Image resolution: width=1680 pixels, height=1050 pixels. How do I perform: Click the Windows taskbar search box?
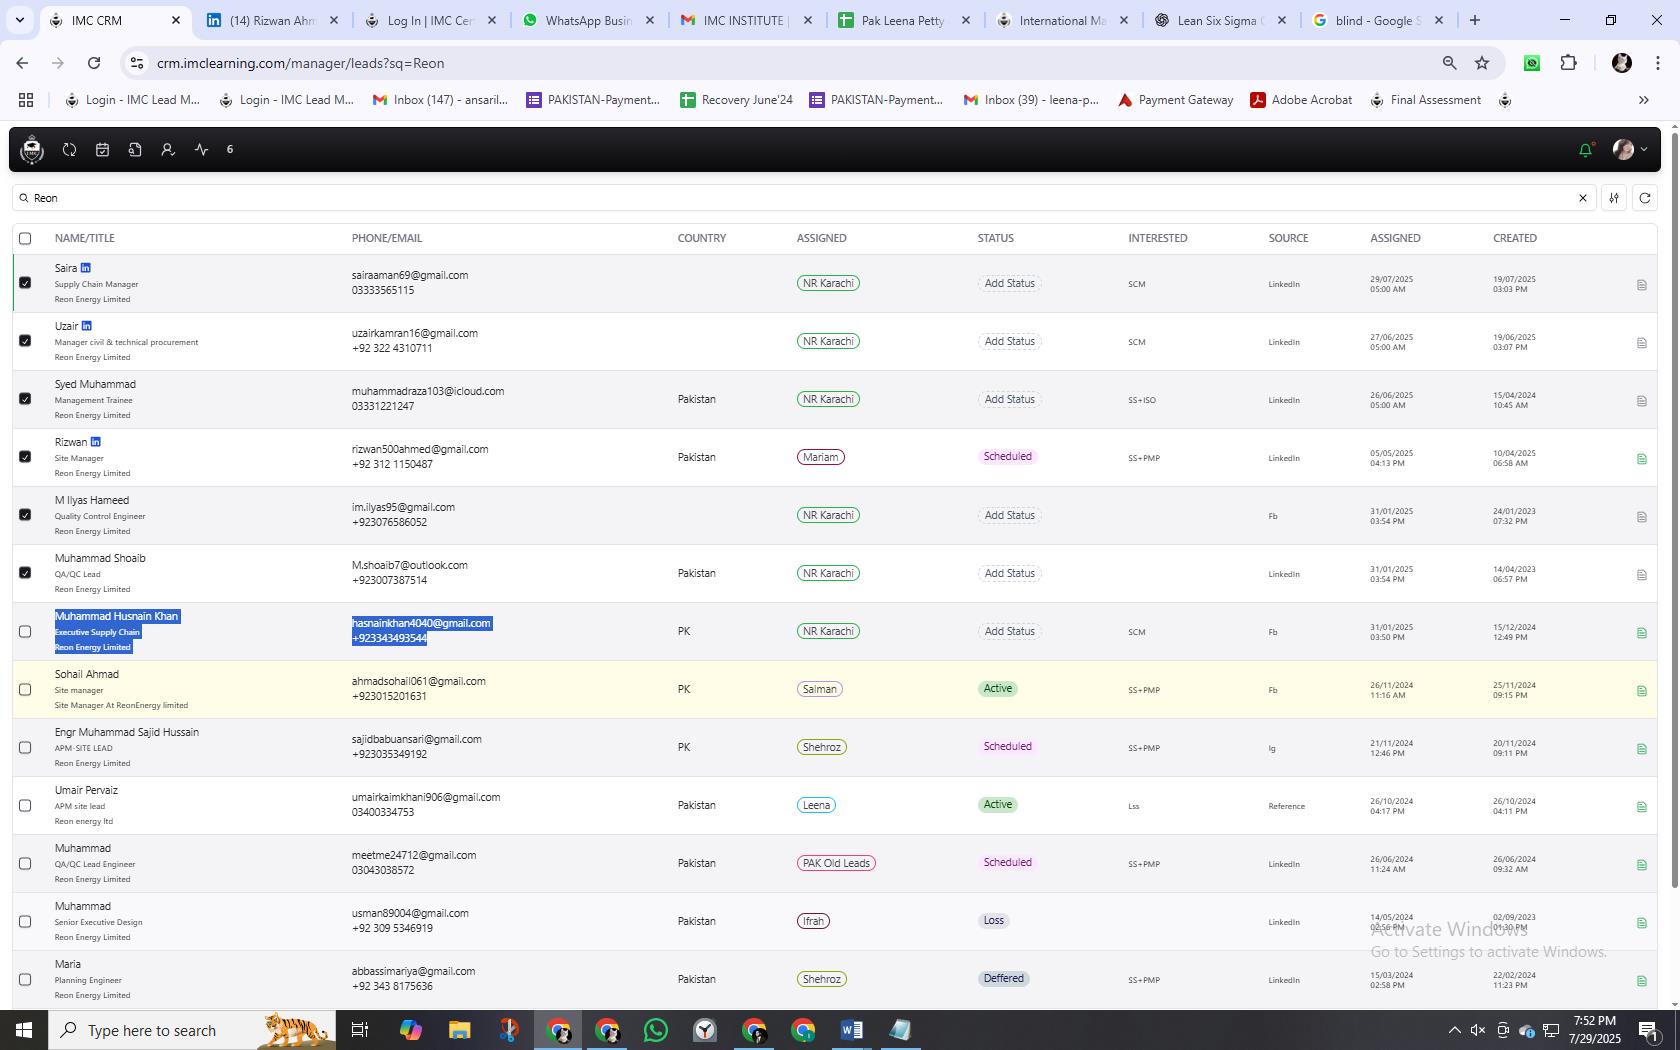click(192, 1030)
